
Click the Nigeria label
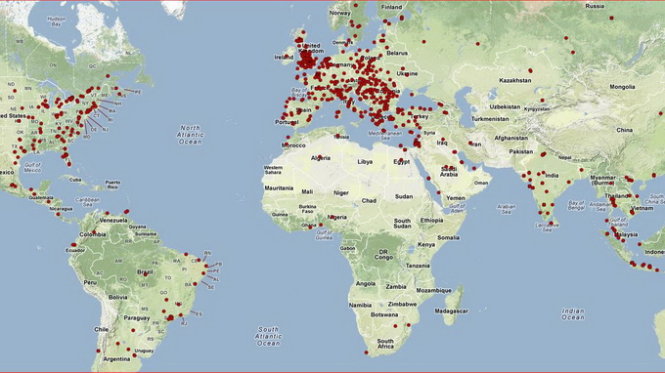coord(338,217)
